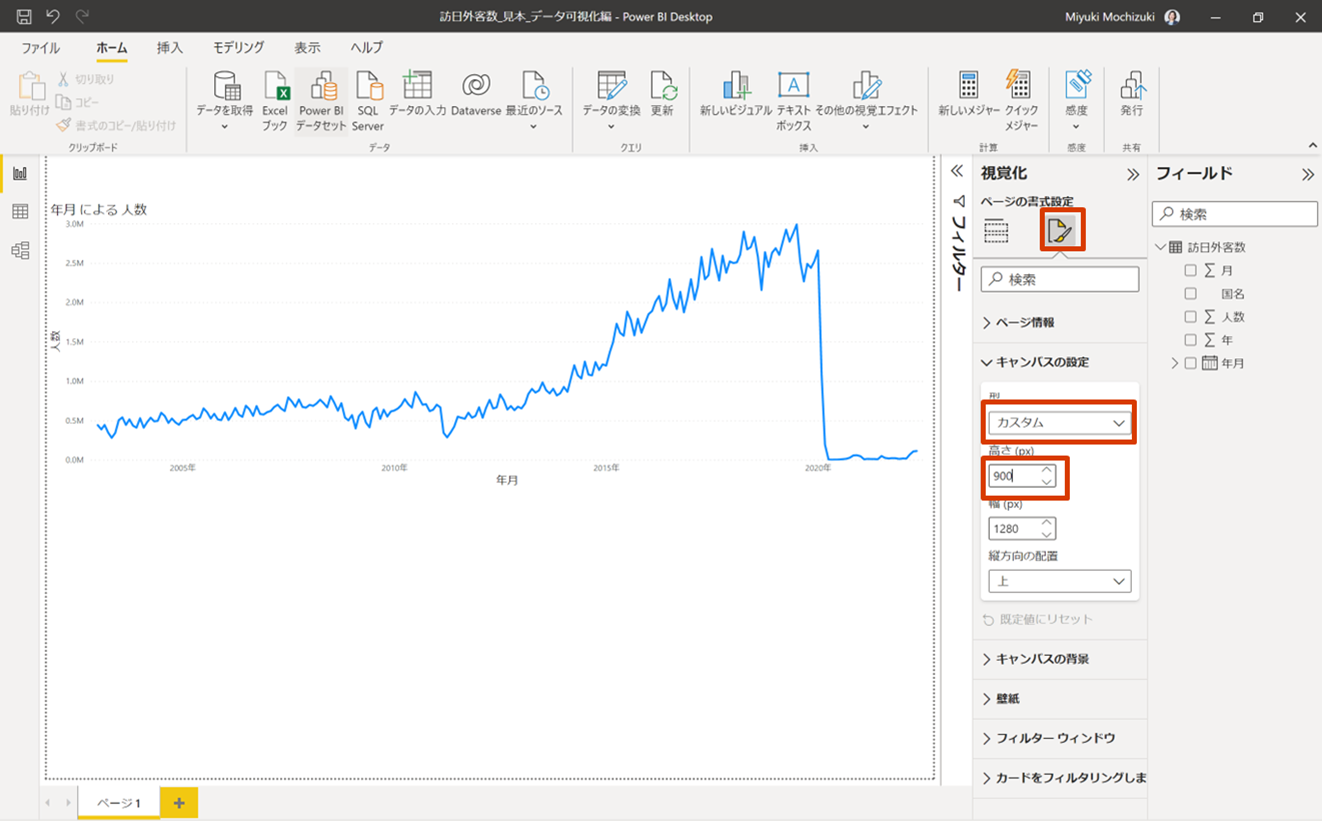The height and width of the screenshot is (821, 1322).
Task: Create クイックメジャー quick measure
Action: pos(1021,101)
